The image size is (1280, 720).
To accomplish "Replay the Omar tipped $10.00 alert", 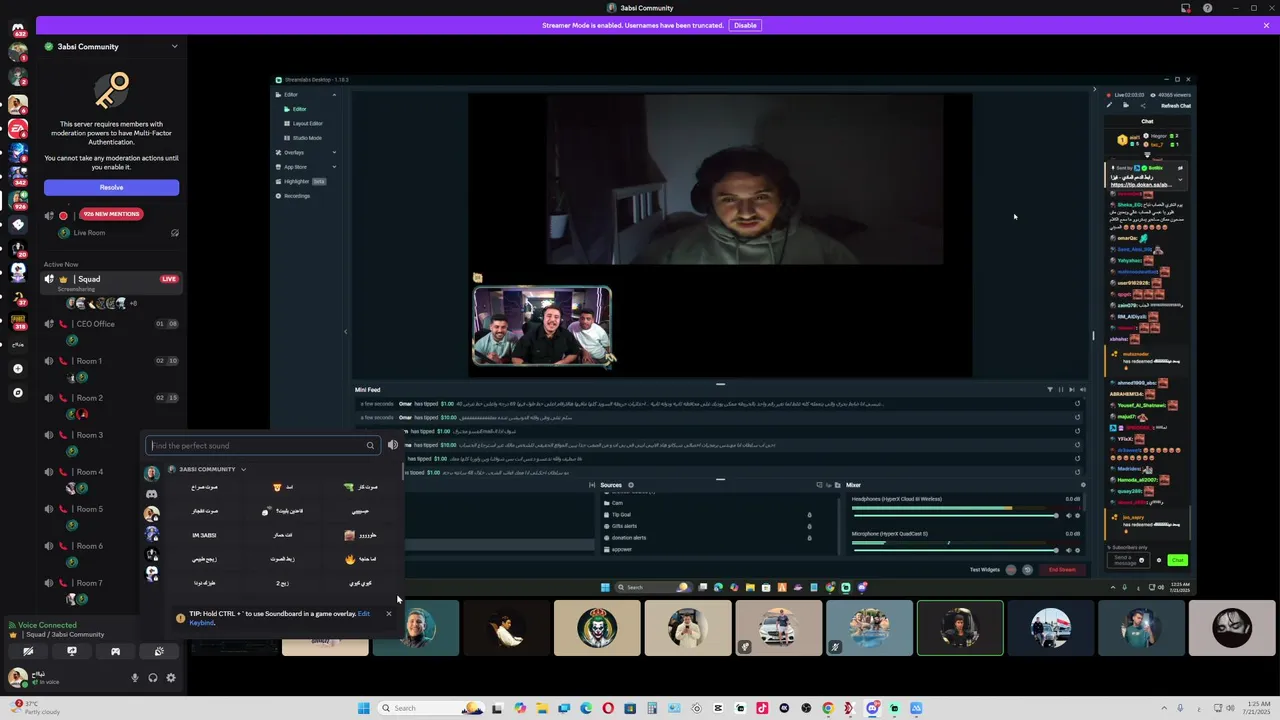I will pos(1077,417).
